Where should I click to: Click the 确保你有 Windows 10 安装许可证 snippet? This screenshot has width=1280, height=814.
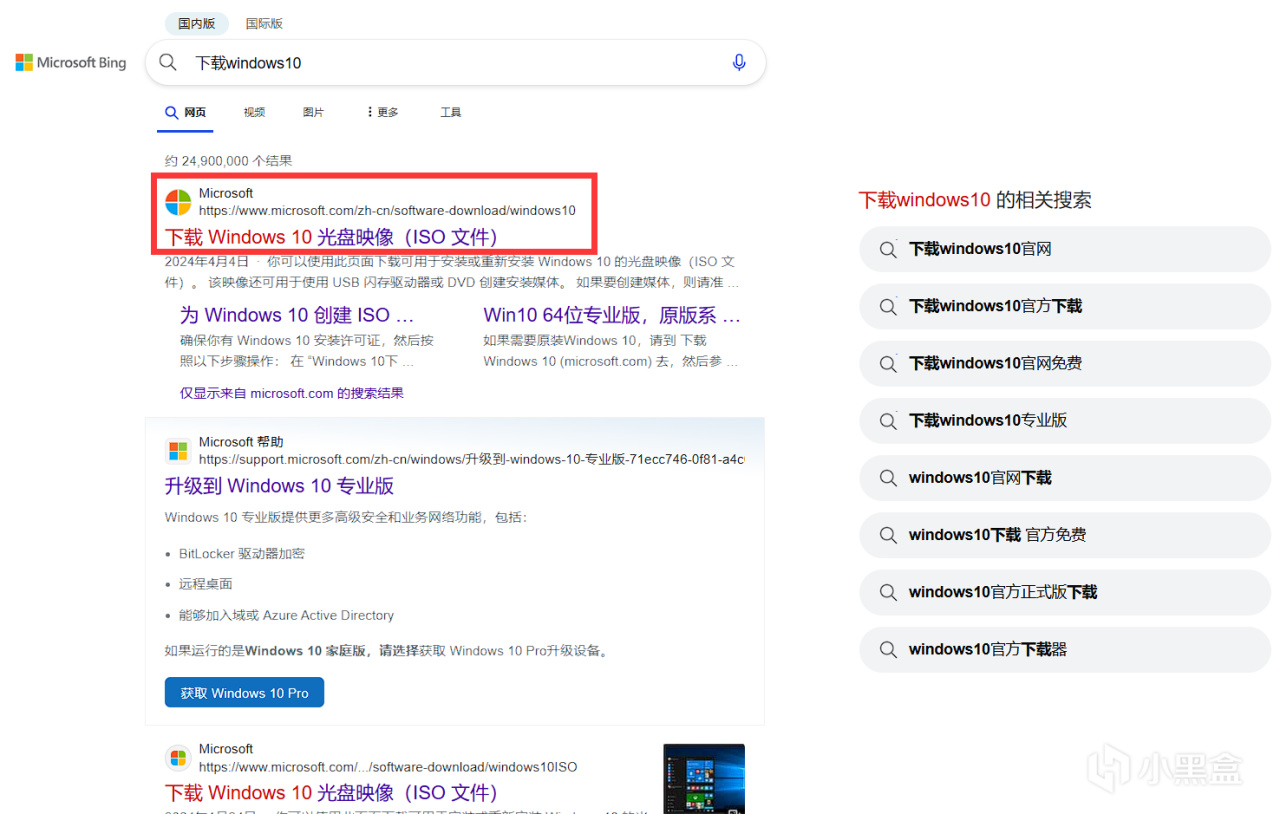307,351
